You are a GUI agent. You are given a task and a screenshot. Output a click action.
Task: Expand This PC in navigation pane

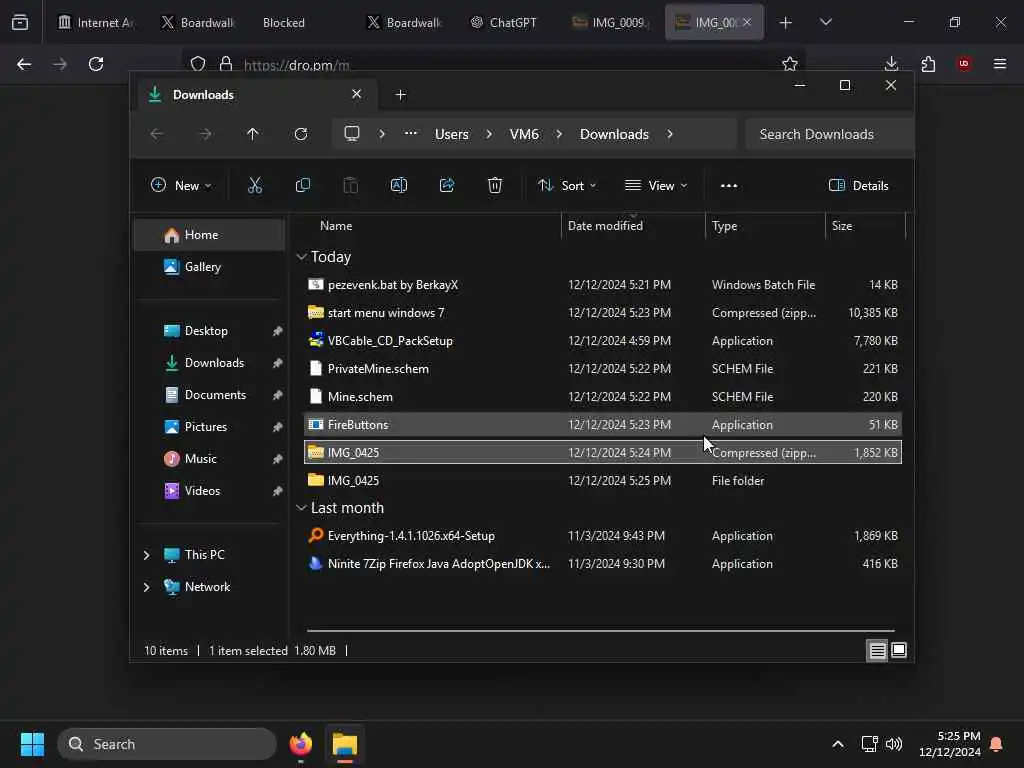click(146, 554)
